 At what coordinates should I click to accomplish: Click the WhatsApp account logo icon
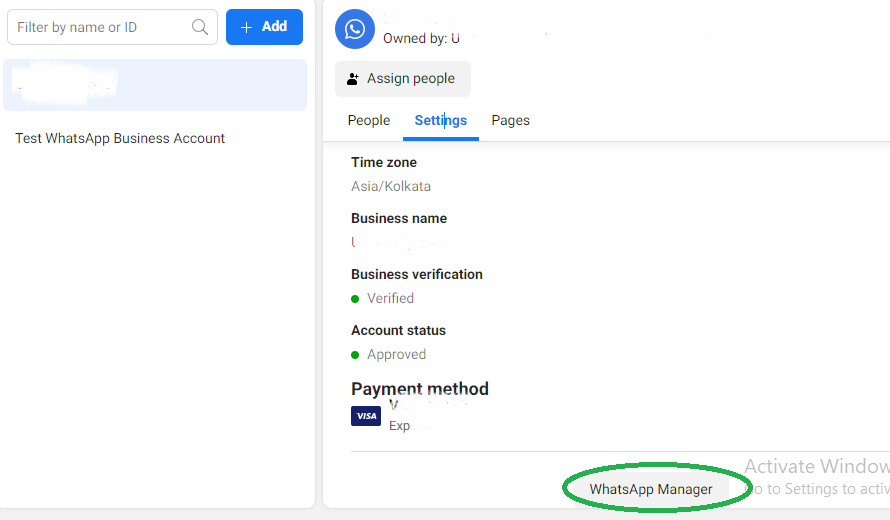355,29
